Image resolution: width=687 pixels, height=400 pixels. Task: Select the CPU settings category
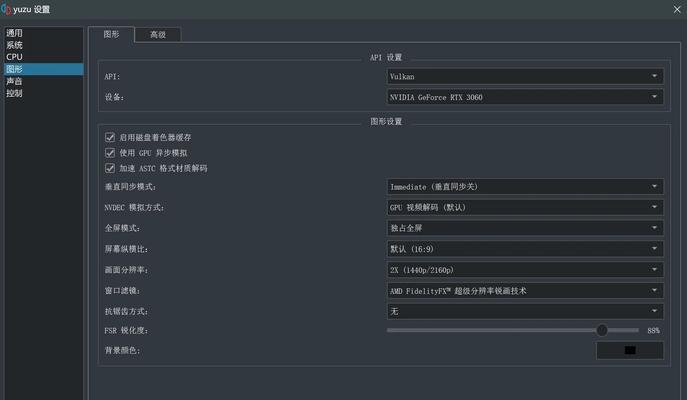[43, 57]
